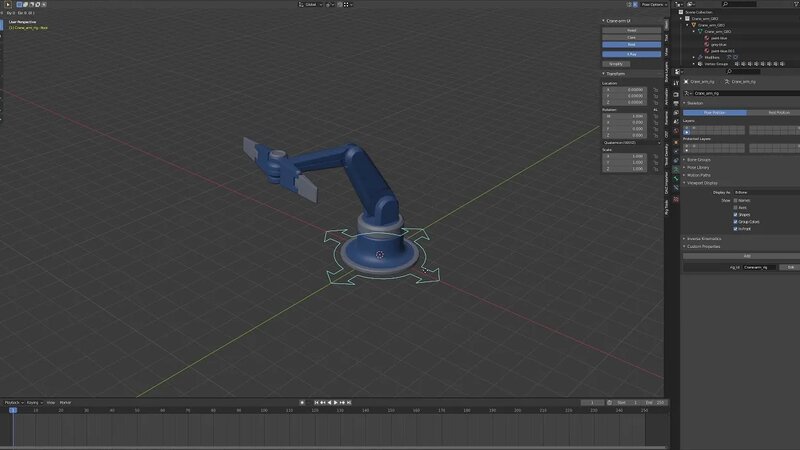Open the Tool tab in Properties editor
Viewport: 800px width, 450px height.
pos(676,83)
